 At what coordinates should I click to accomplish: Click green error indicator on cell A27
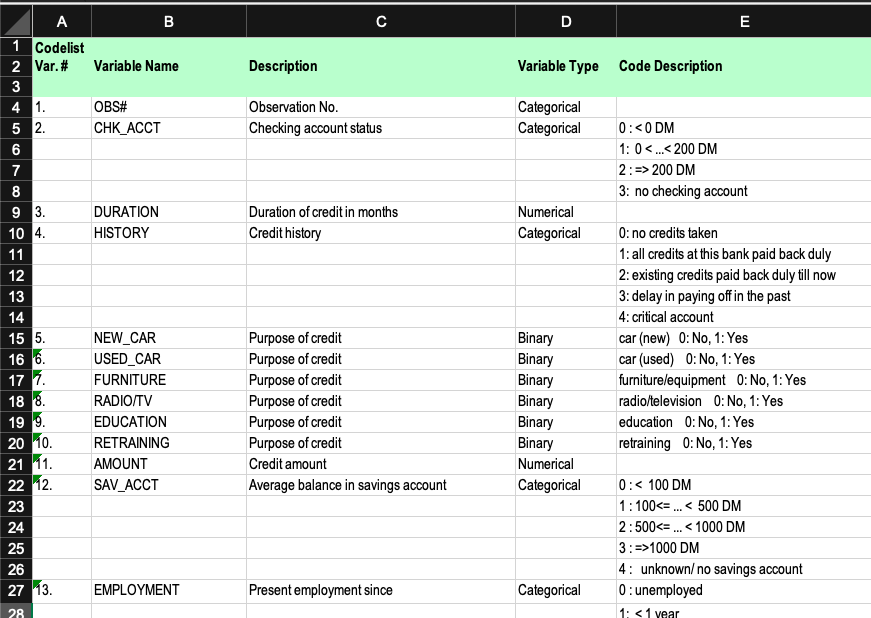point(37,584)
